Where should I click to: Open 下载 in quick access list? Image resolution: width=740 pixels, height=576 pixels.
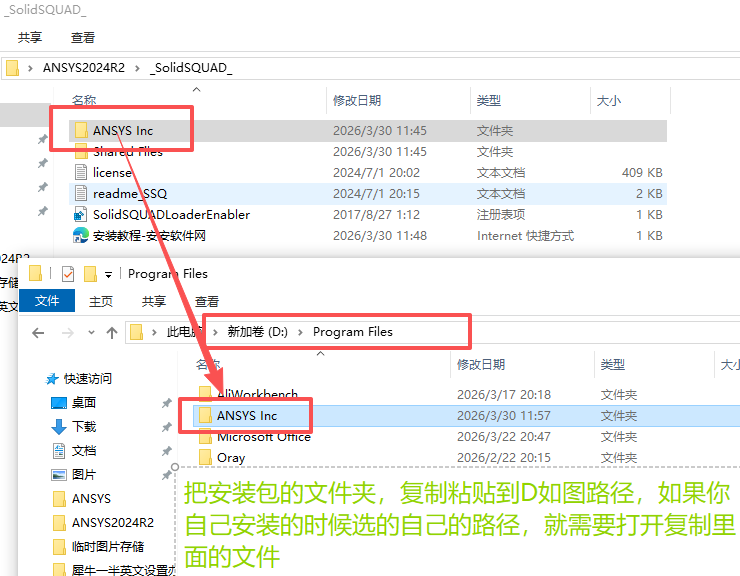pyautogui.click(x=84, y=427)
